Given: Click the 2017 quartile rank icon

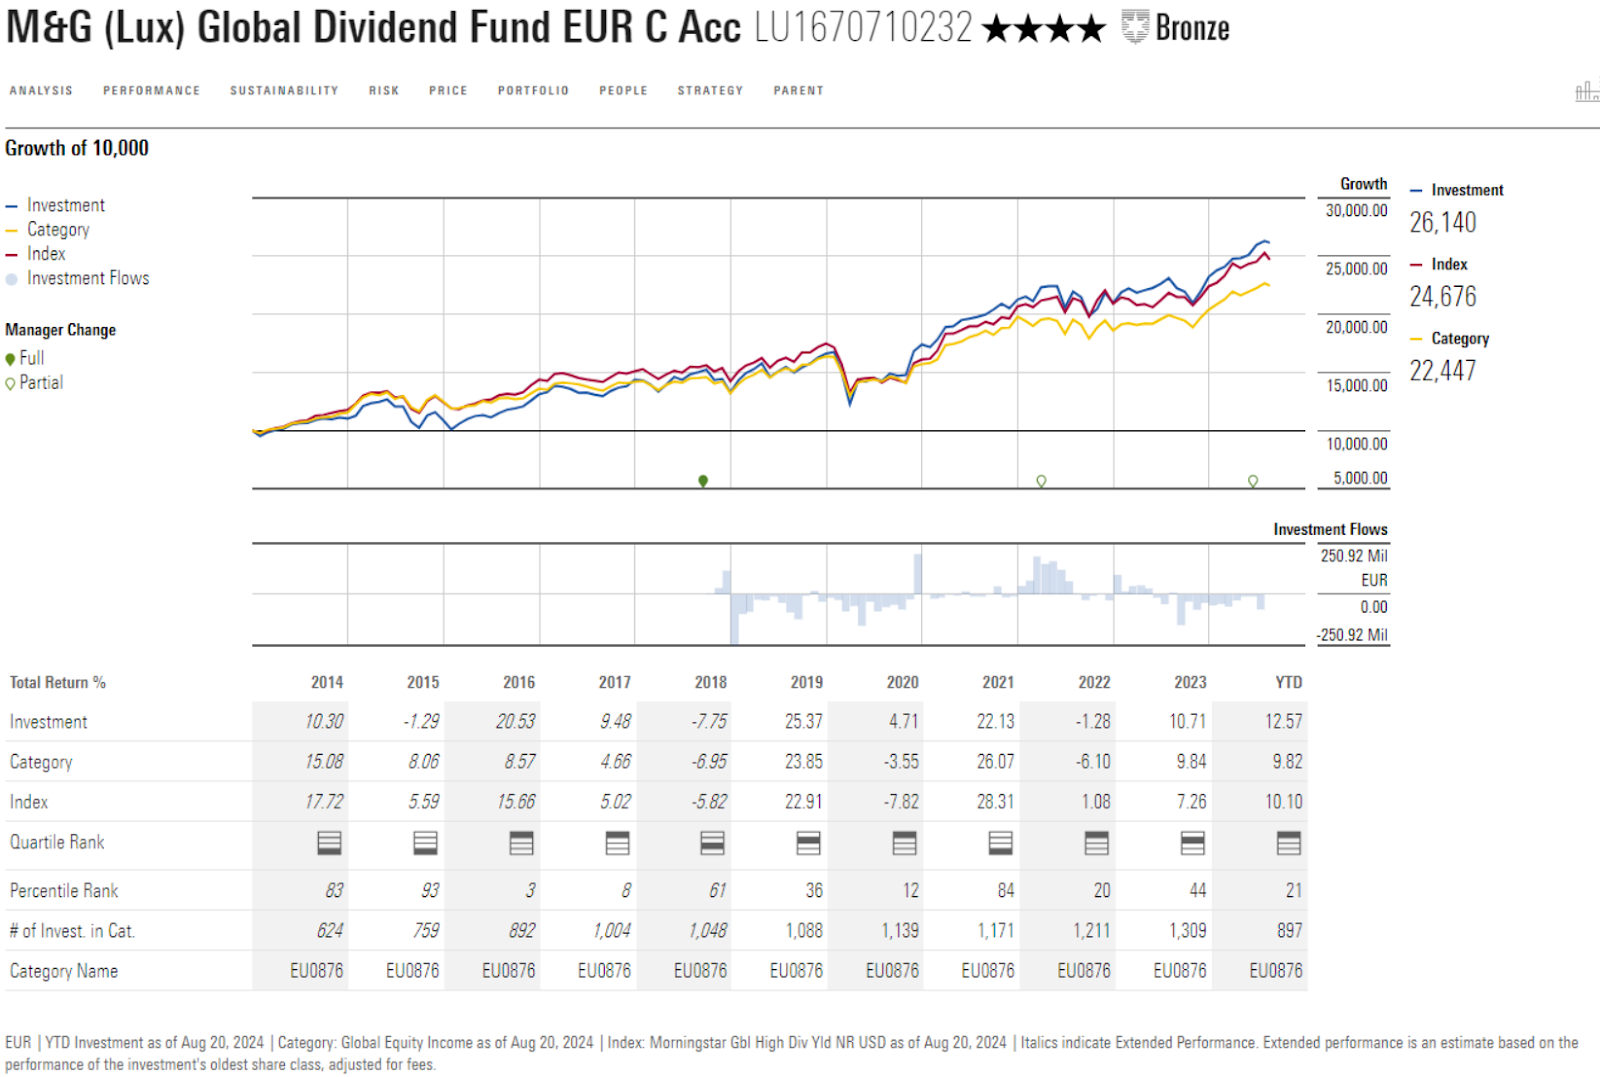Looking at the screenshot, I should 617,843.
